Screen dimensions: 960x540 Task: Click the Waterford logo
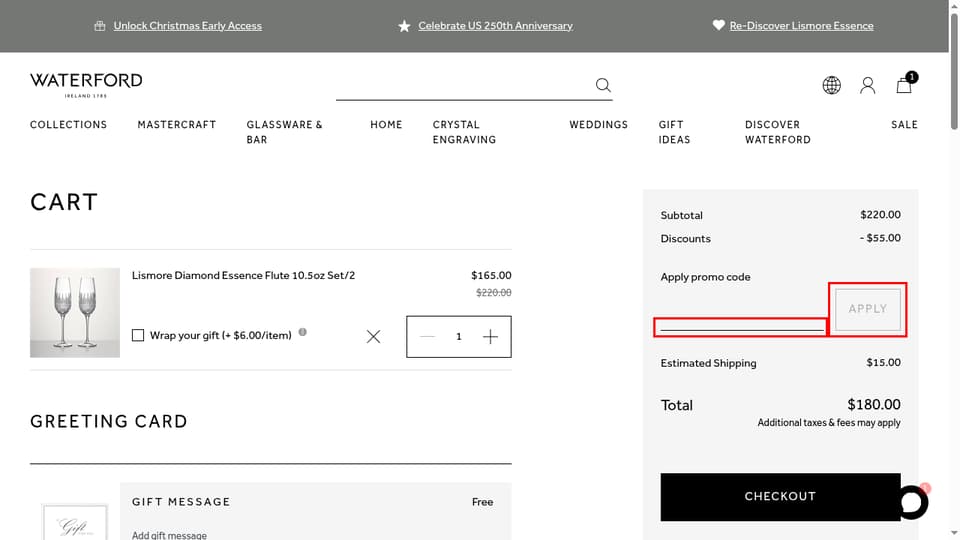click(86, 85)
